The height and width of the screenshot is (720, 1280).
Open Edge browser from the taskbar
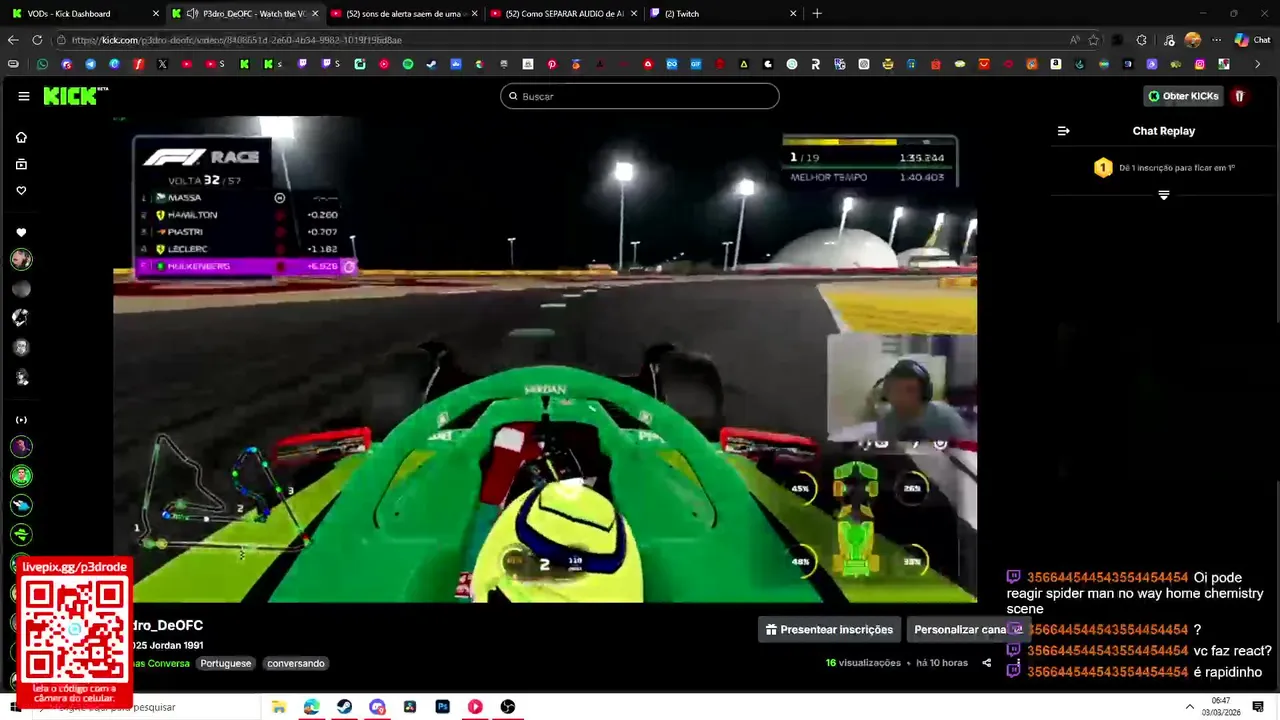coord(312,707)
